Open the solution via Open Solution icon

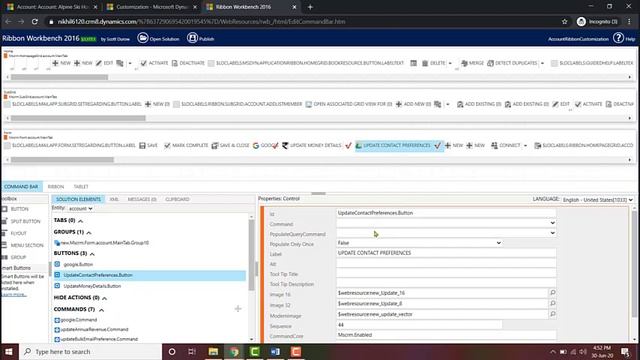(143, 38)
